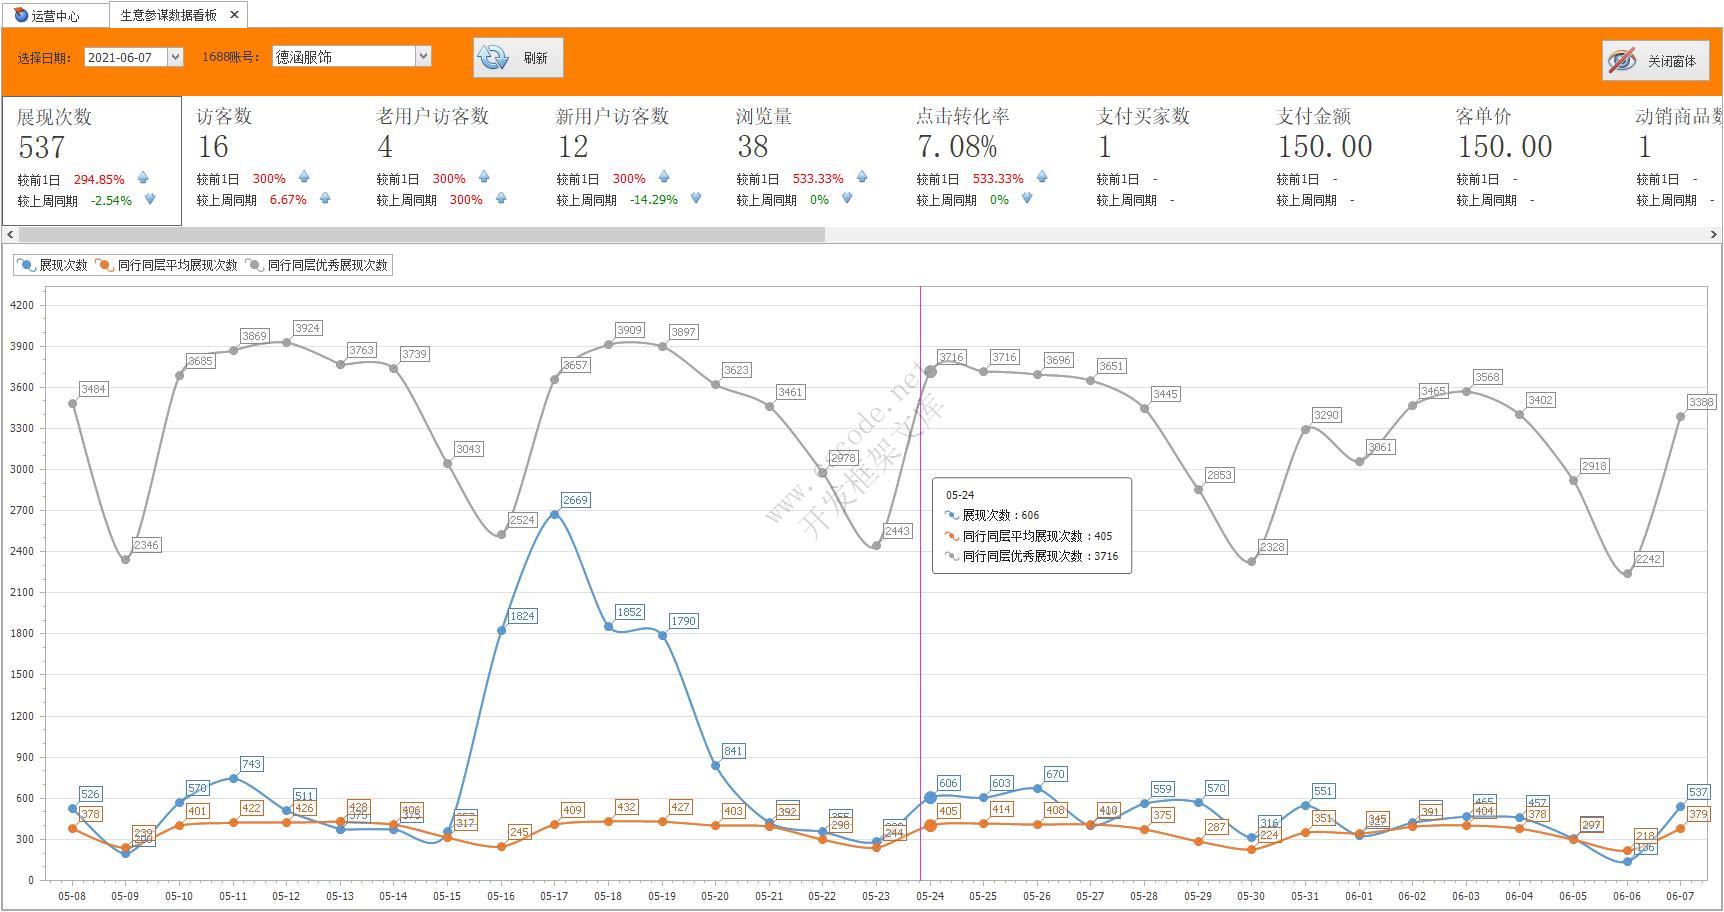
Task: Expand the 1688账号 account dropdown
Action: [423, 57]
